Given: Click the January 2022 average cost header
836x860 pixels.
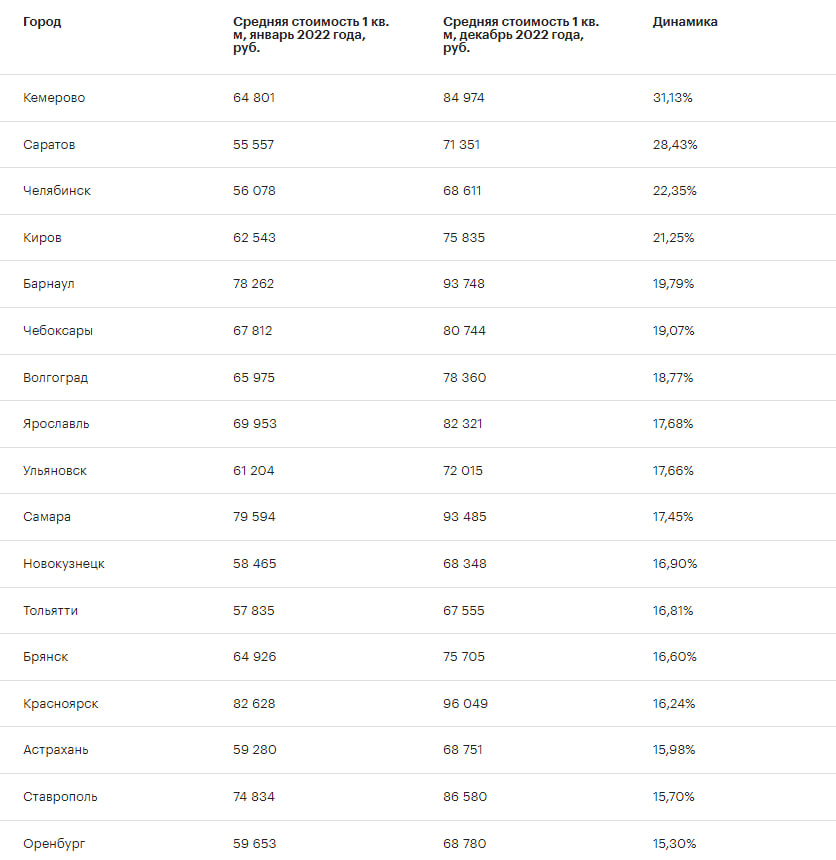Looking at the screenshot, I should click(x=310, y=35).
